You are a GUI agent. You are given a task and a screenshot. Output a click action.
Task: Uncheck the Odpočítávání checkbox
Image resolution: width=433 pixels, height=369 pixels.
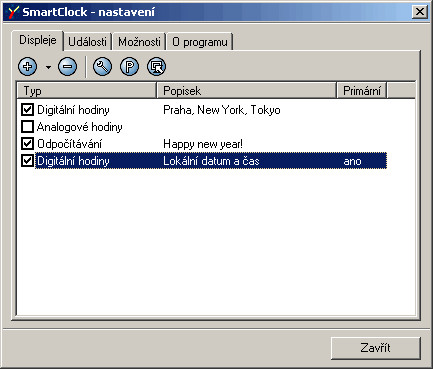[x=27, y=144]
